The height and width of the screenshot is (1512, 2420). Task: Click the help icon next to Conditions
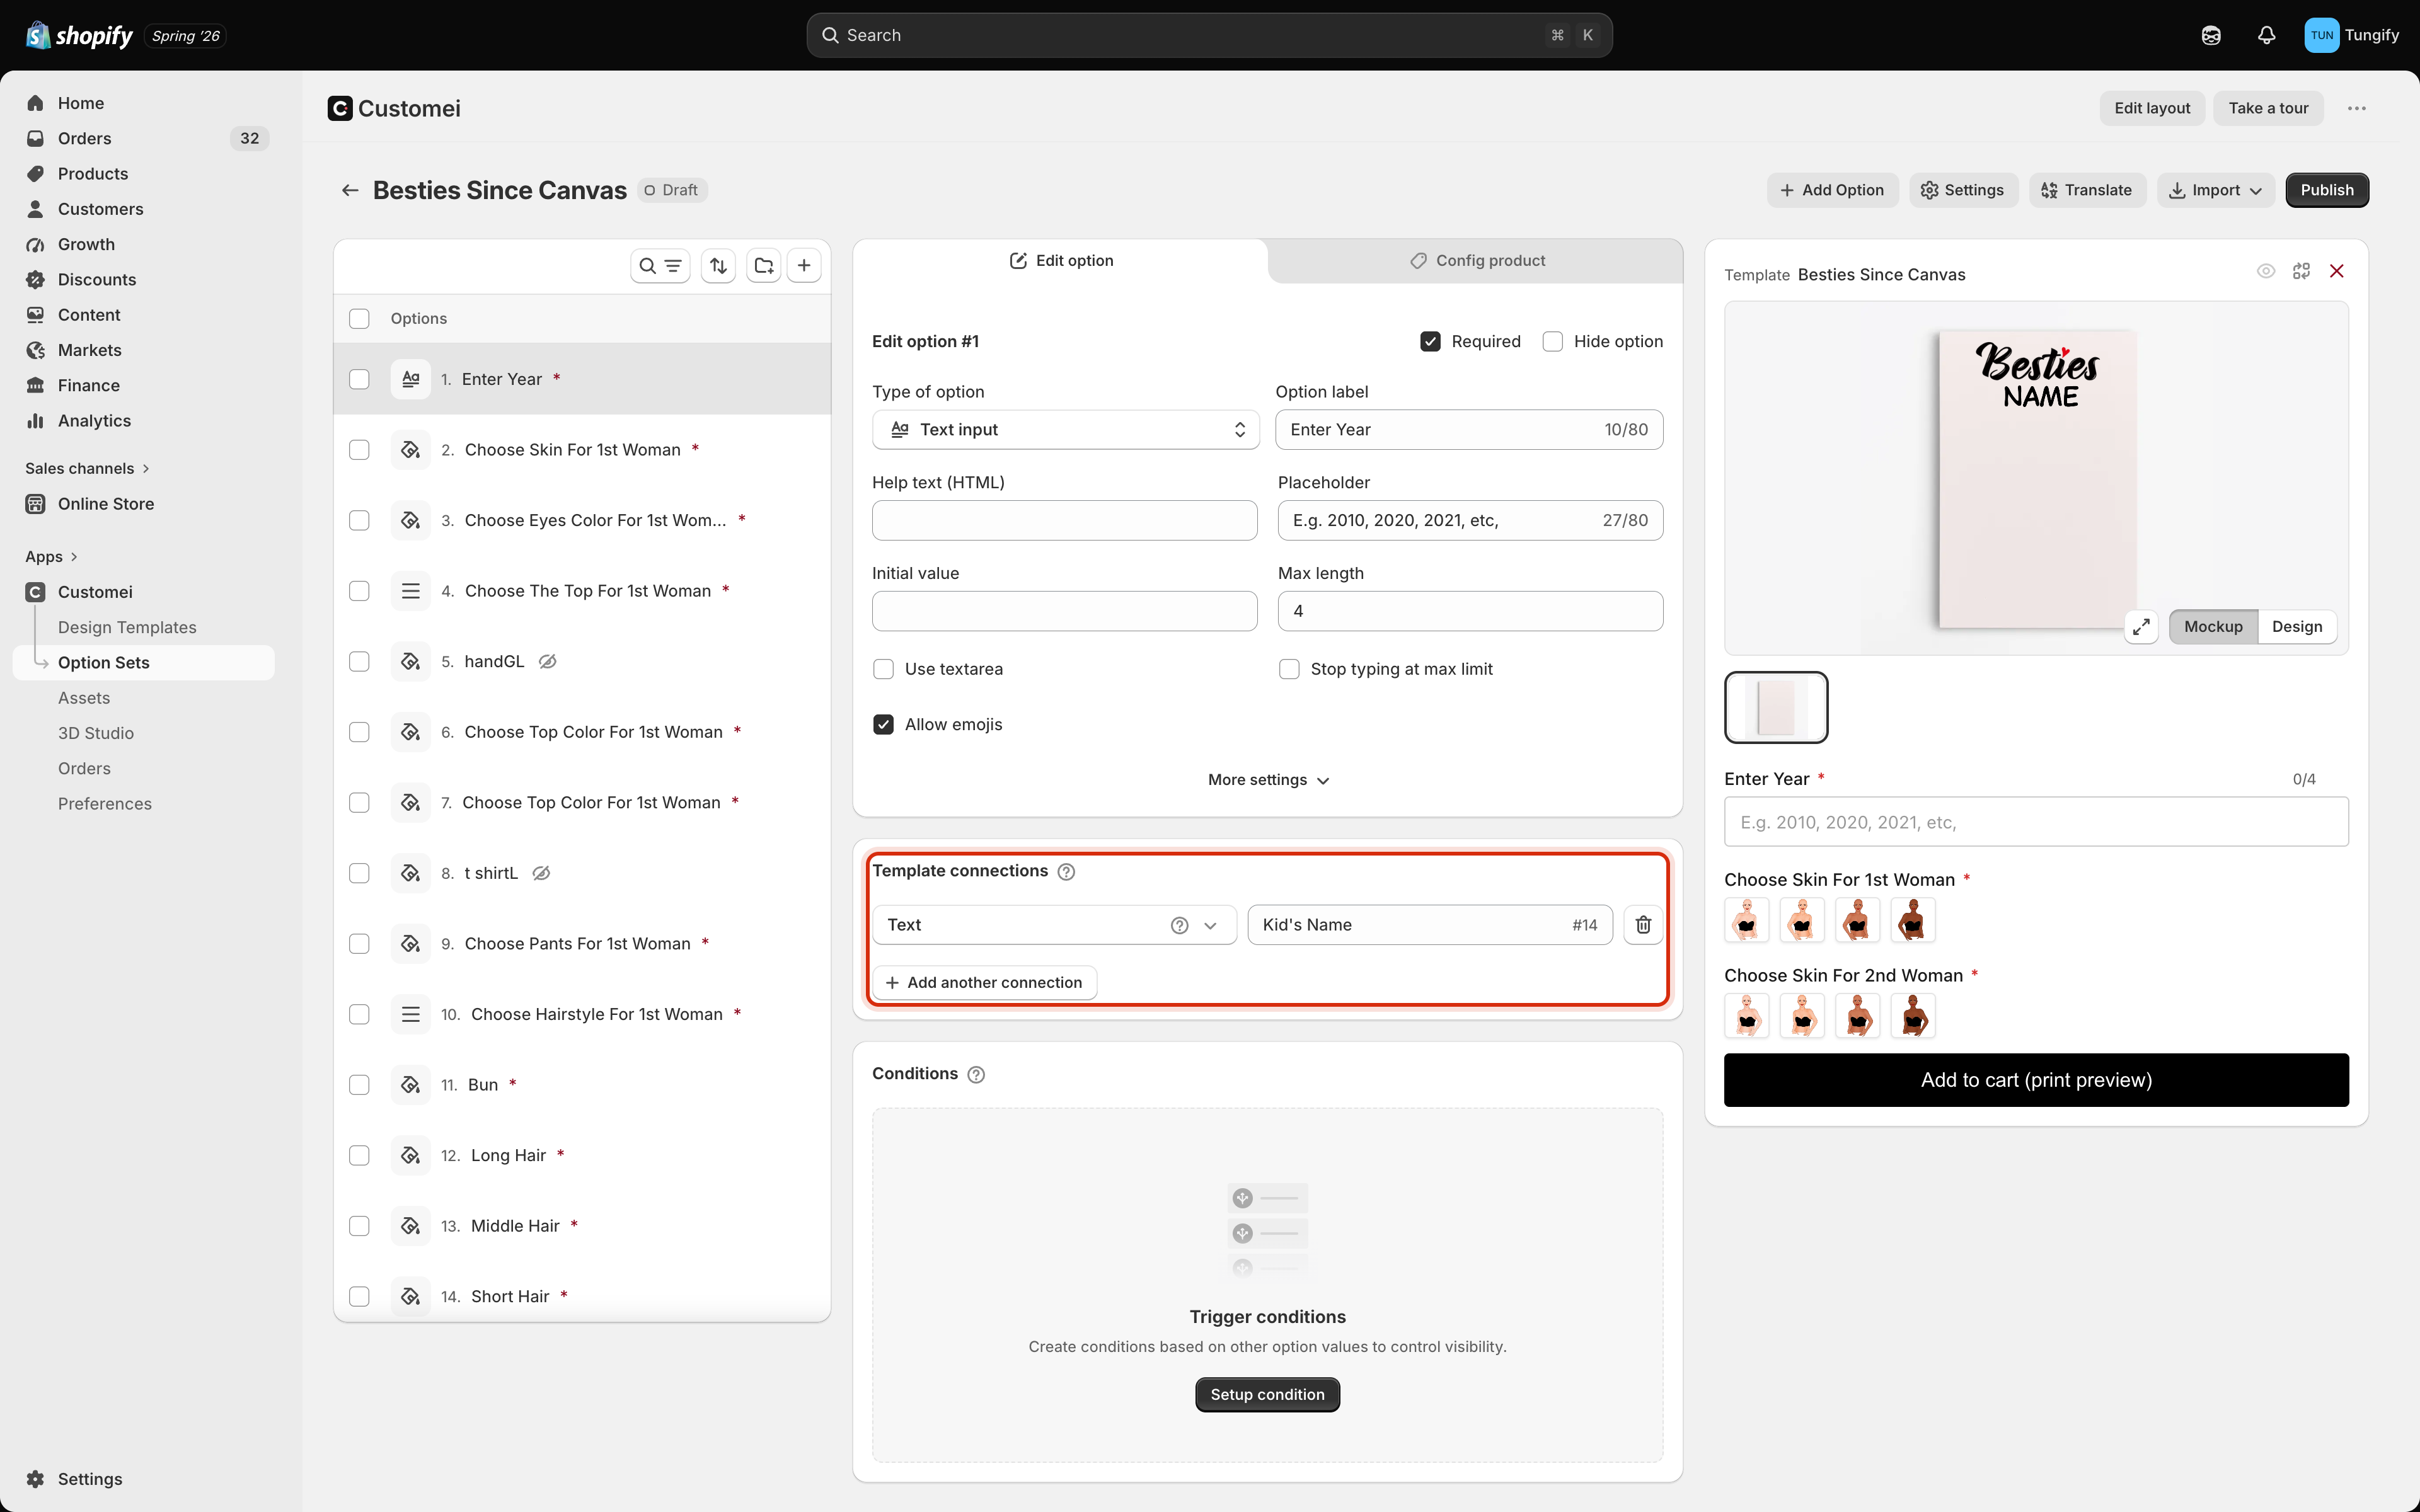pyautogui.click(x=976, y=1074)
